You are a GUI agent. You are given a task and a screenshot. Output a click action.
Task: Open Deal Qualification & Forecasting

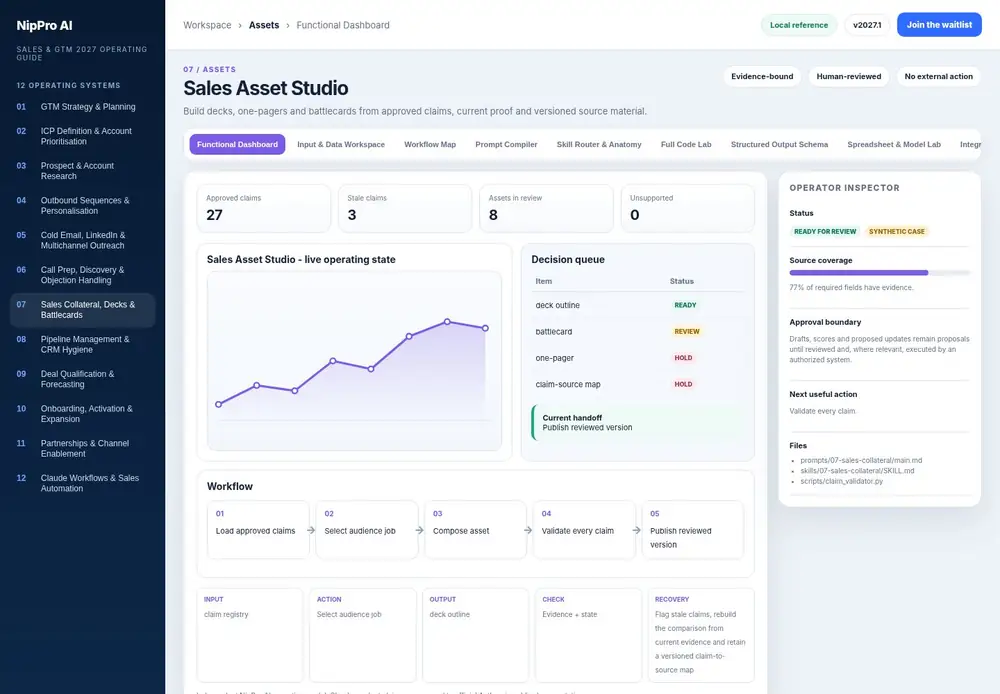click(x=82, y=379)
